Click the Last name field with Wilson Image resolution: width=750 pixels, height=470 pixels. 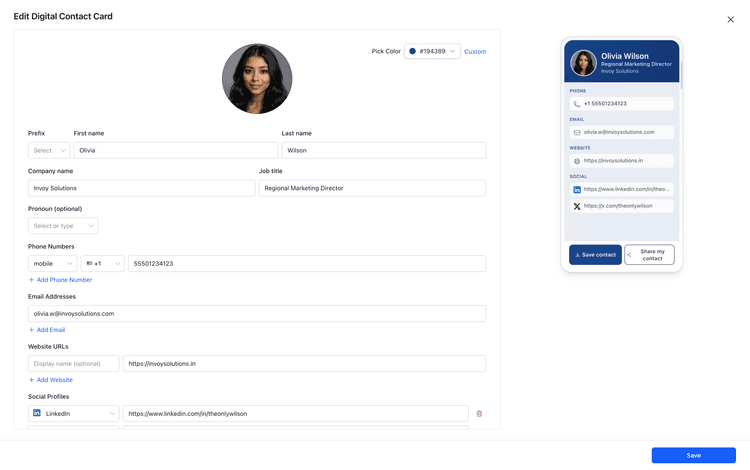coord(384,150)
